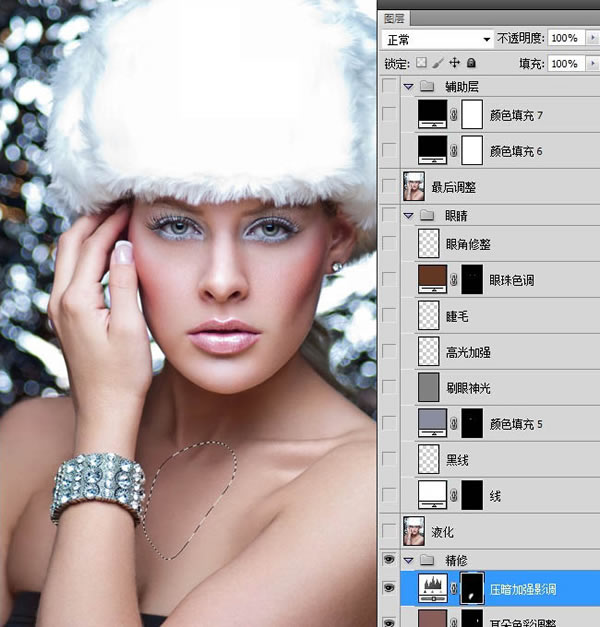Toggle mask link on 线 layer
This screenshot has height=627, width=600.
[454, 495]
